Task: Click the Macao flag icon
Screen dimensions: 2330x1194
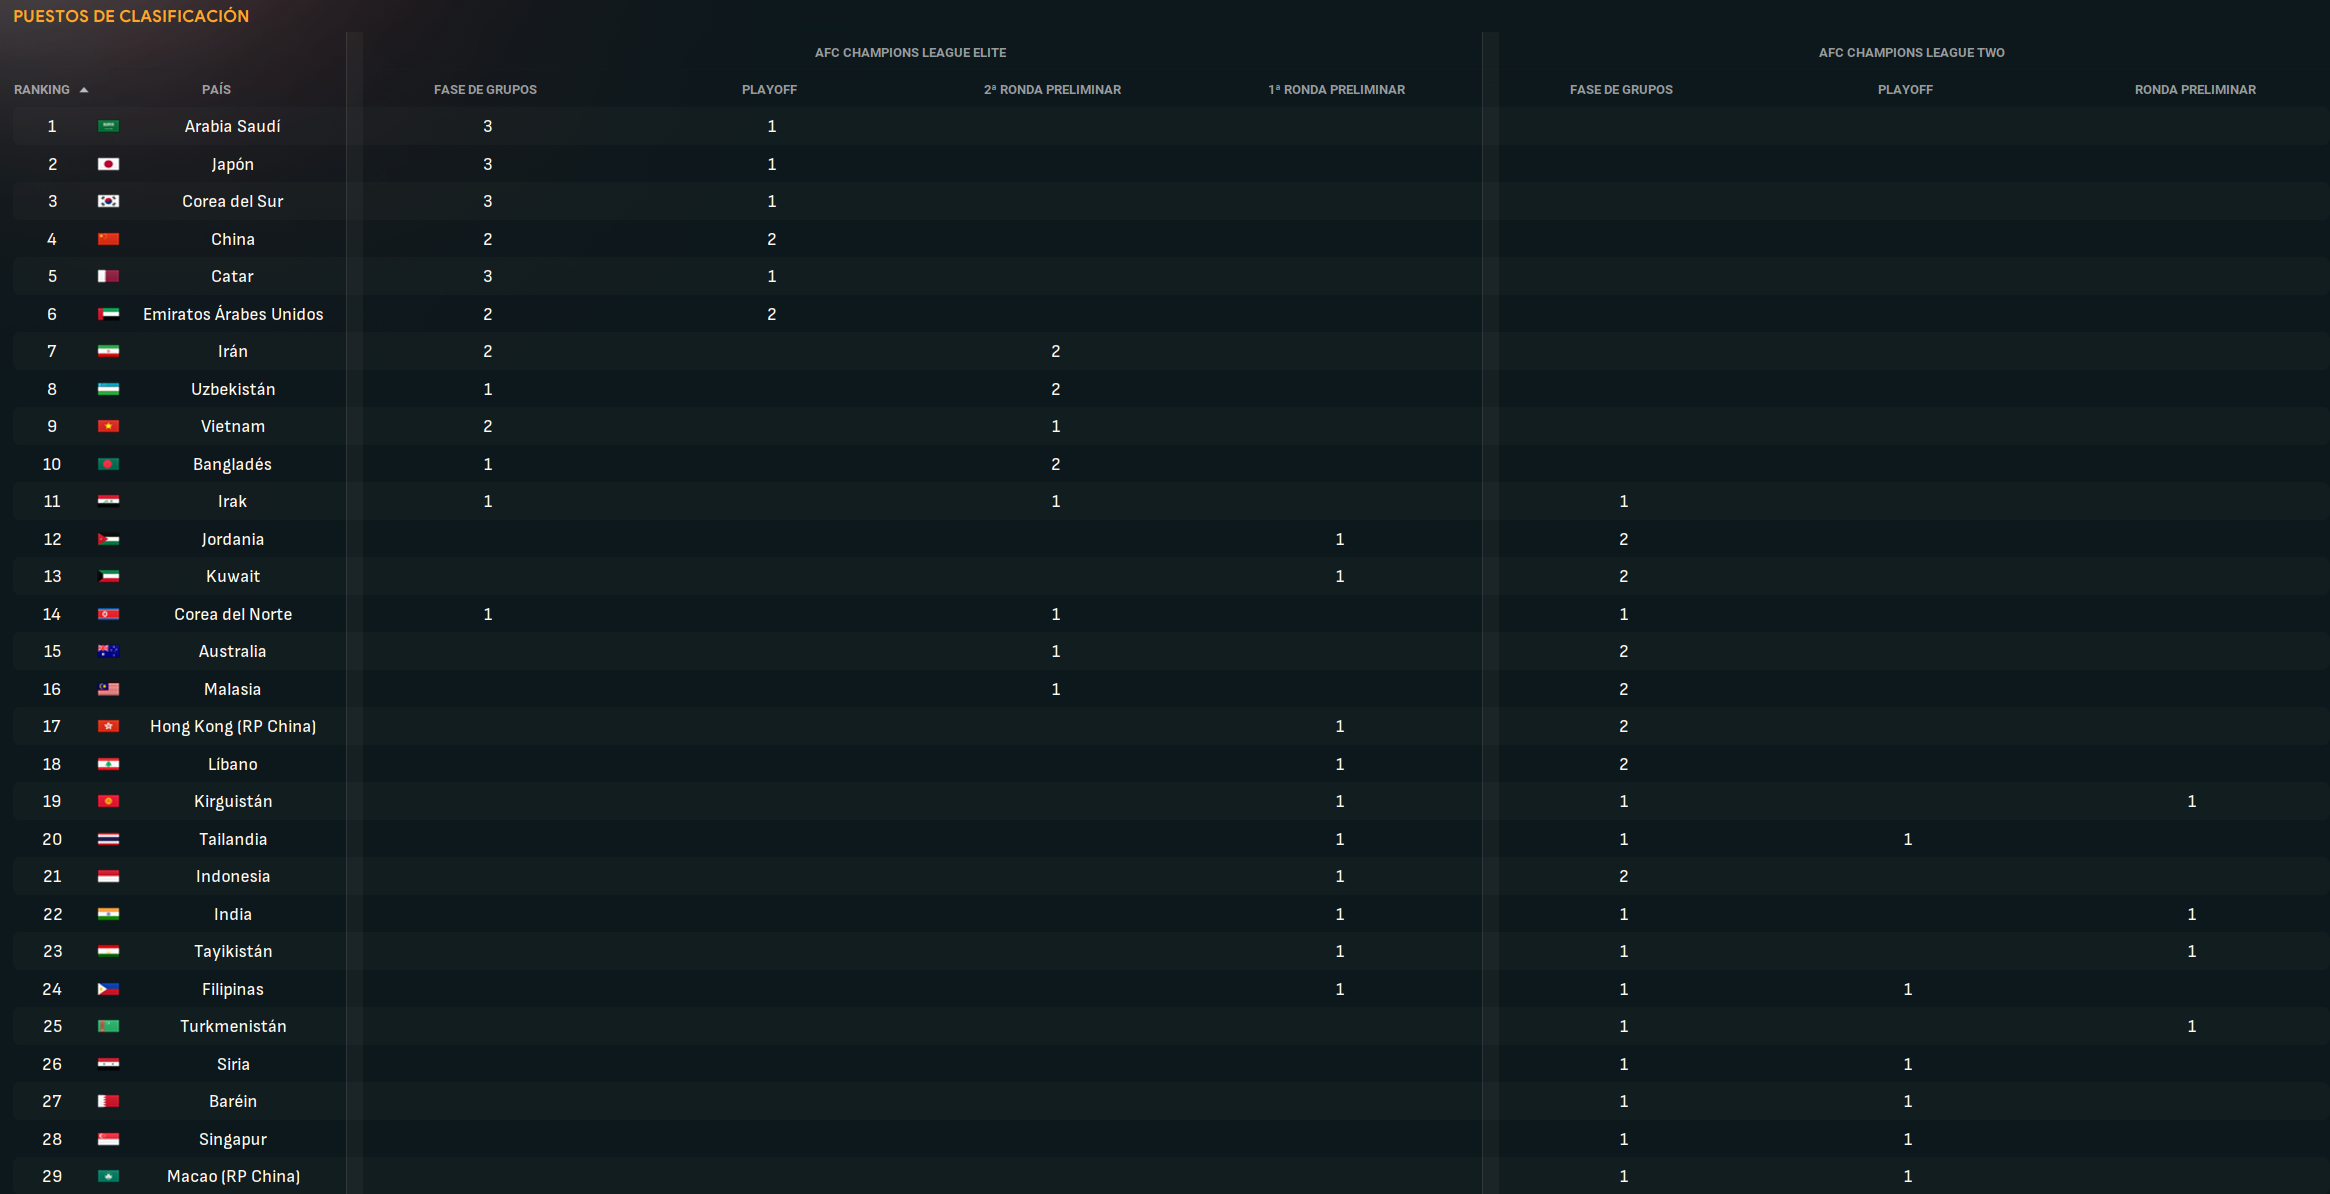Action: pyautogui.click(x=108, y=1176)
